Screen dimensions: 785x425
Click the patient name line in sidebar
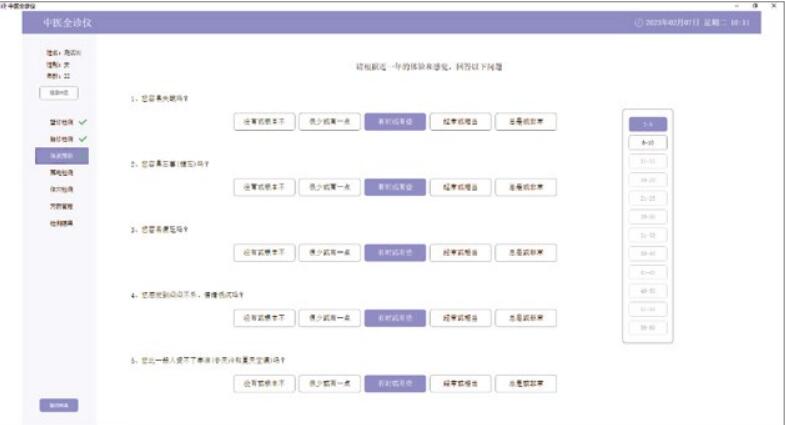(x=64, y=53)
